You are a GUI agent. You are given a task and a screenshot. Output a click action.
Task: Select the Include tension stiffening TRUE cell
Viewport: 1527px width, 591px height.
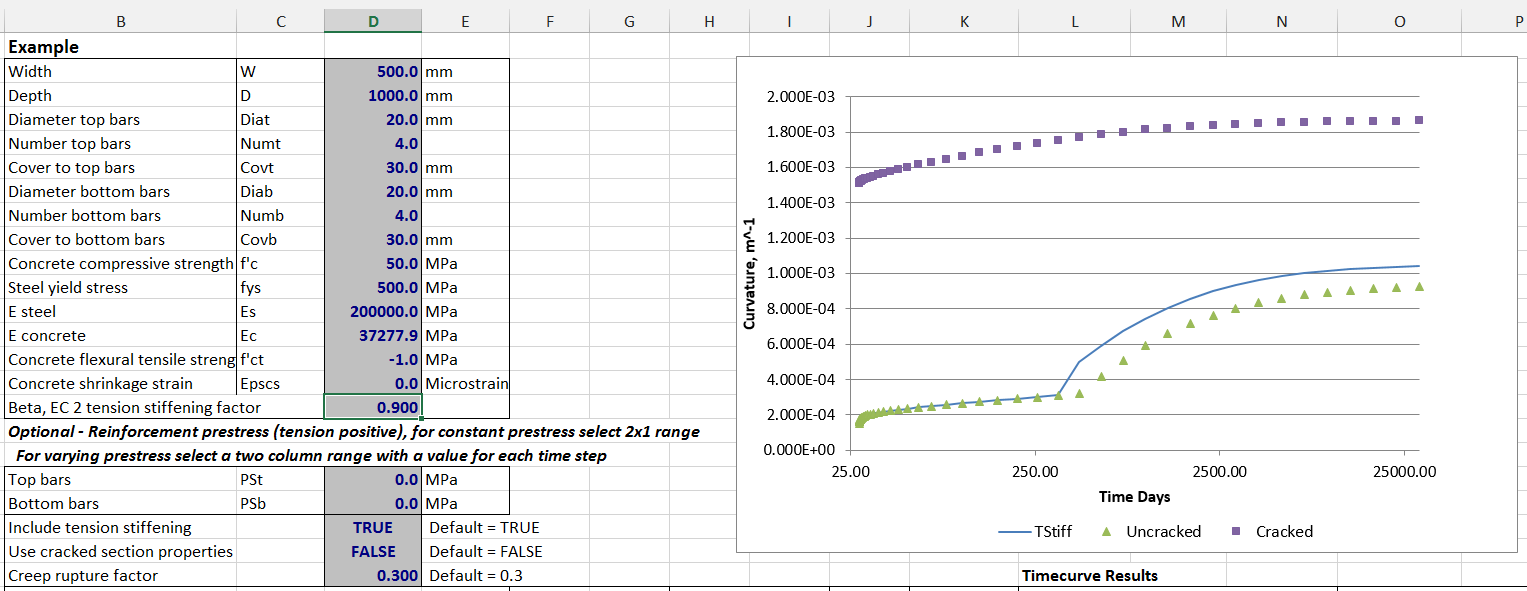click(373, 527)
